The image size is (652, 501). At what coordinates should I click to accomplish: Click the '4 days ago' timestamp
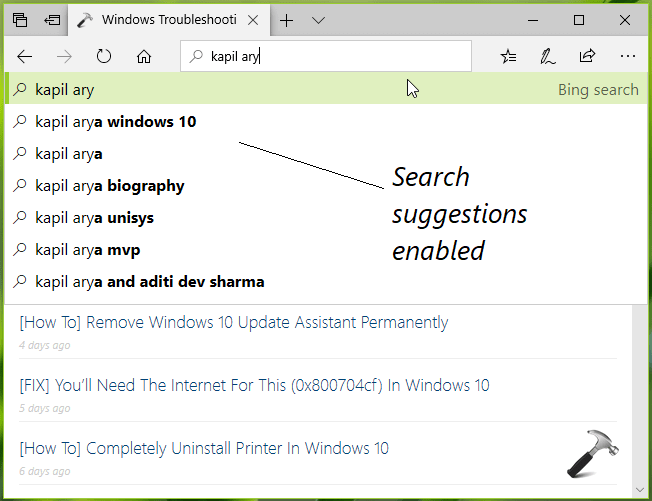(x=44, y=345)
